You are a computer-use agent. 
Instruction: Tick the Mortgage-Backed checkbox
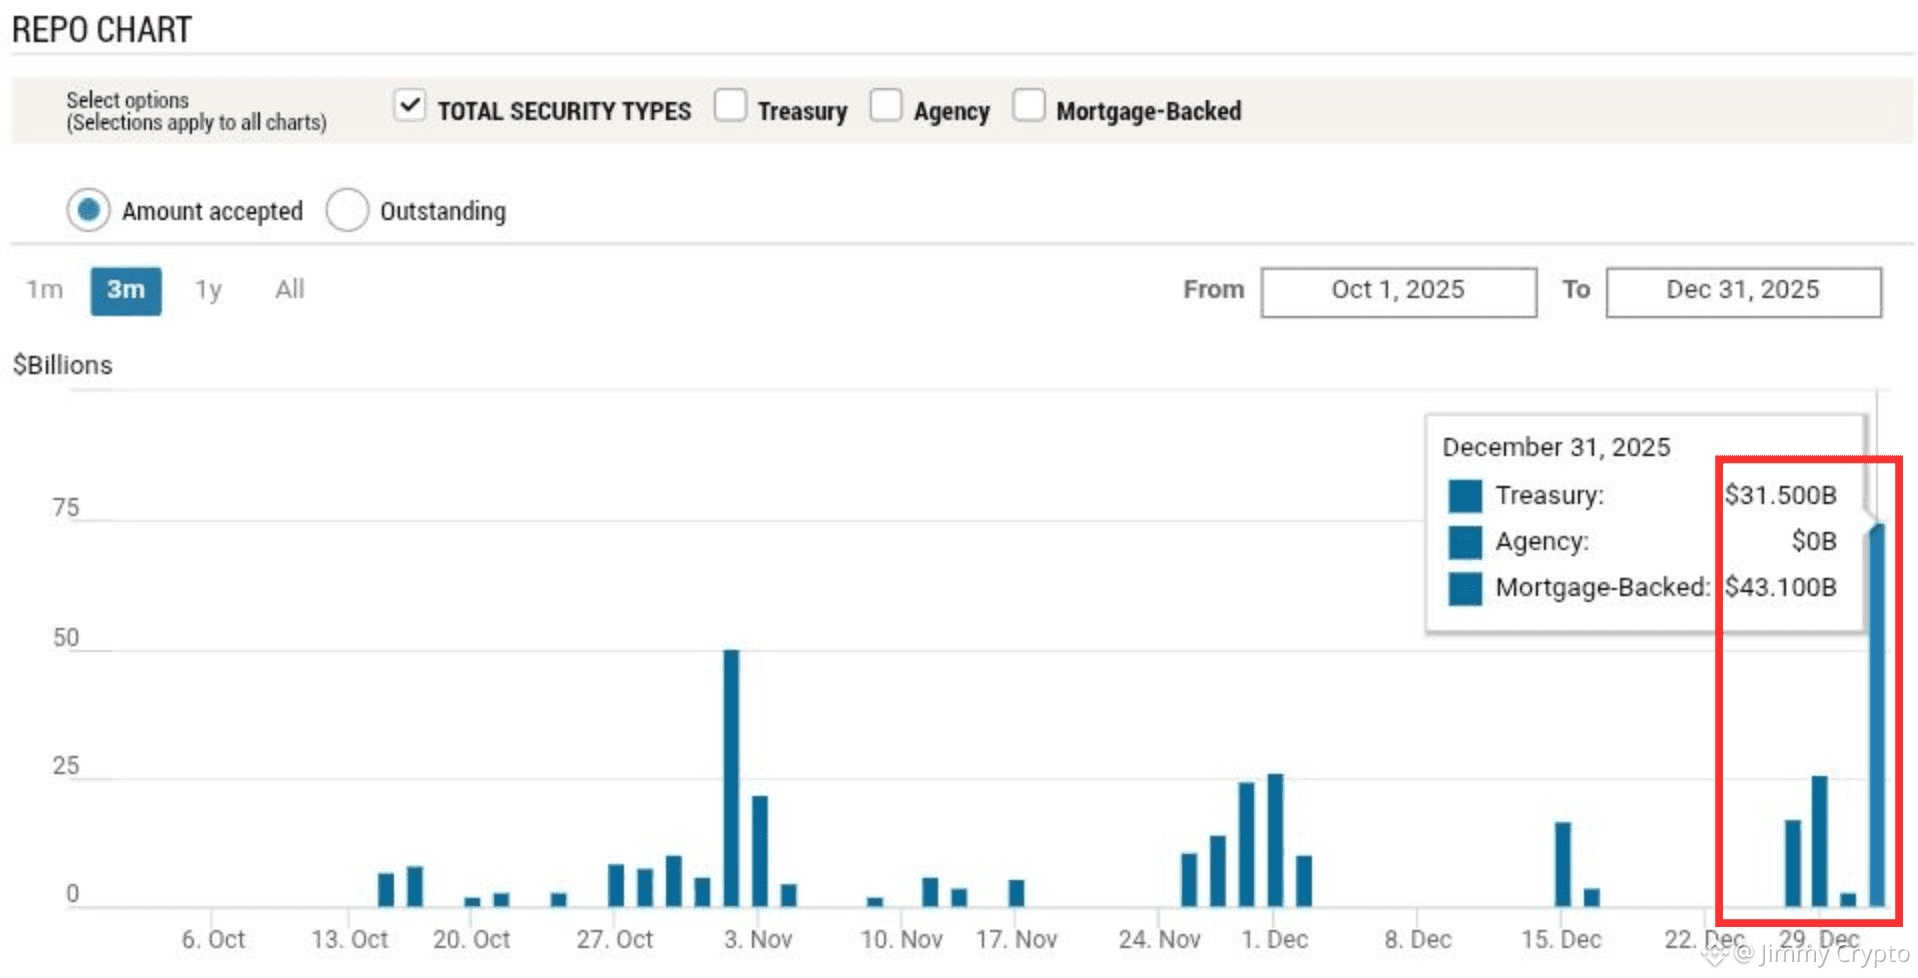click(x=1029, y=105)
